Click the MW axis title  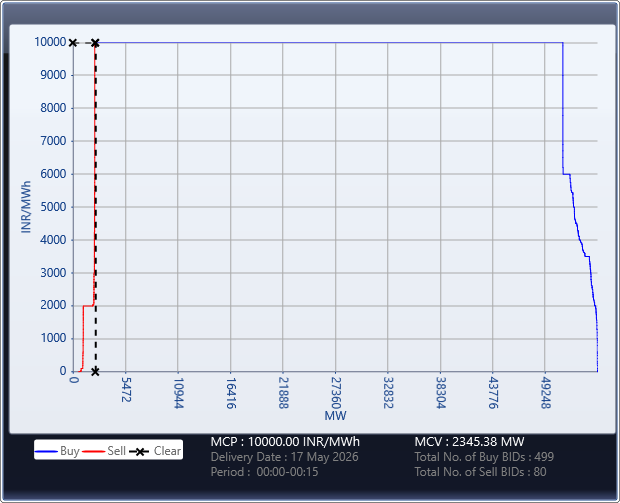335,416
